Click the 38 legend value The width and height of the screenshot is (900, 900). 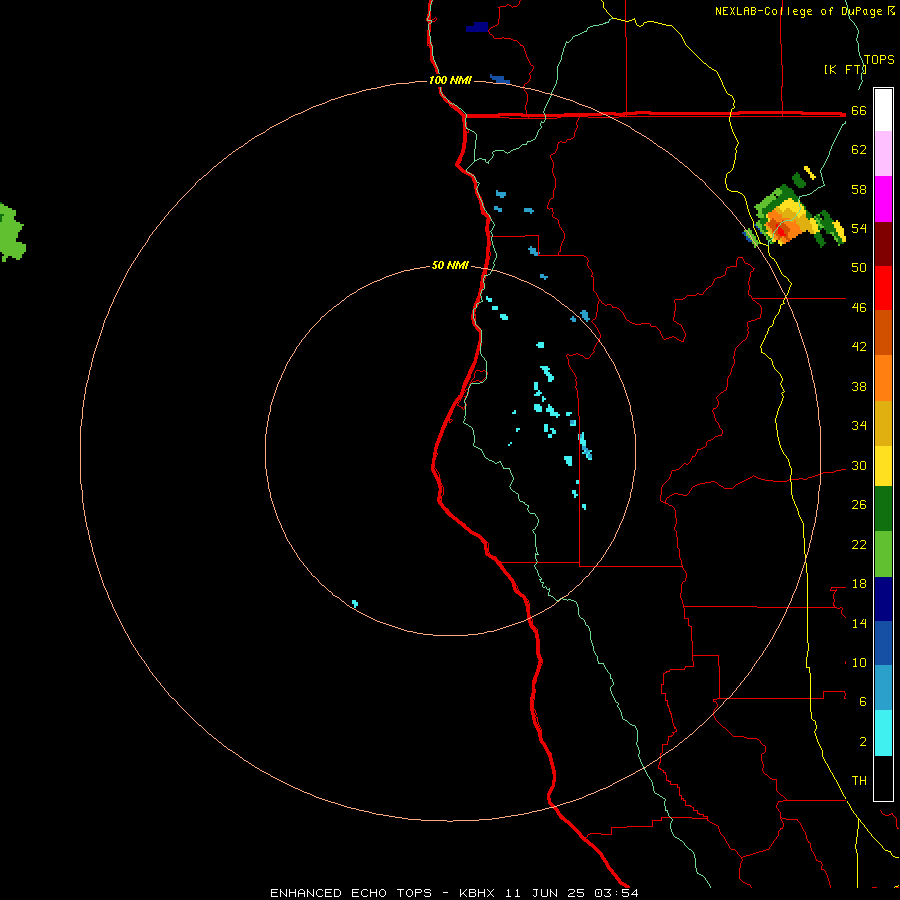859,386
